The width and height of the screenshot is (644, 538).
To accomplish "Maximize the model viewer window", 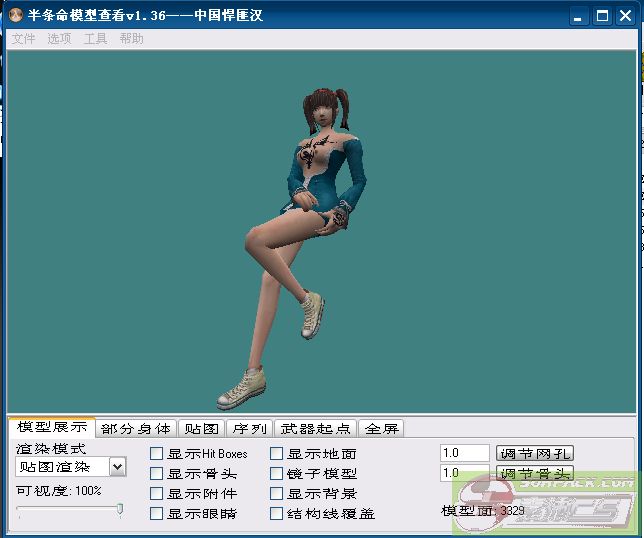I will 602,16.
